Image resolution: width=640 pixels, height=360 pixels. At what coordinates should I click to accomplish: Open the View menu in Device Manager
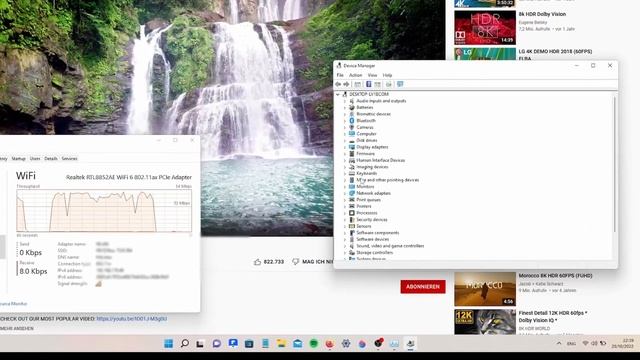click(372, 75)
